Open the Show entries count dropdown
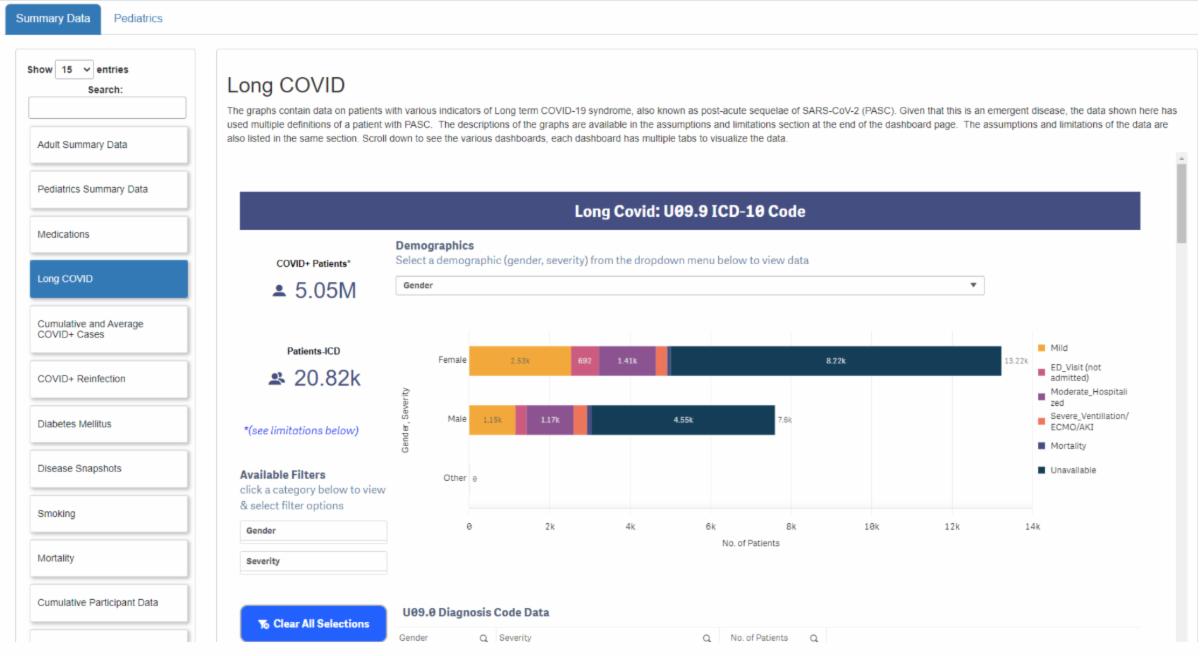 click(x=75, y=70)
